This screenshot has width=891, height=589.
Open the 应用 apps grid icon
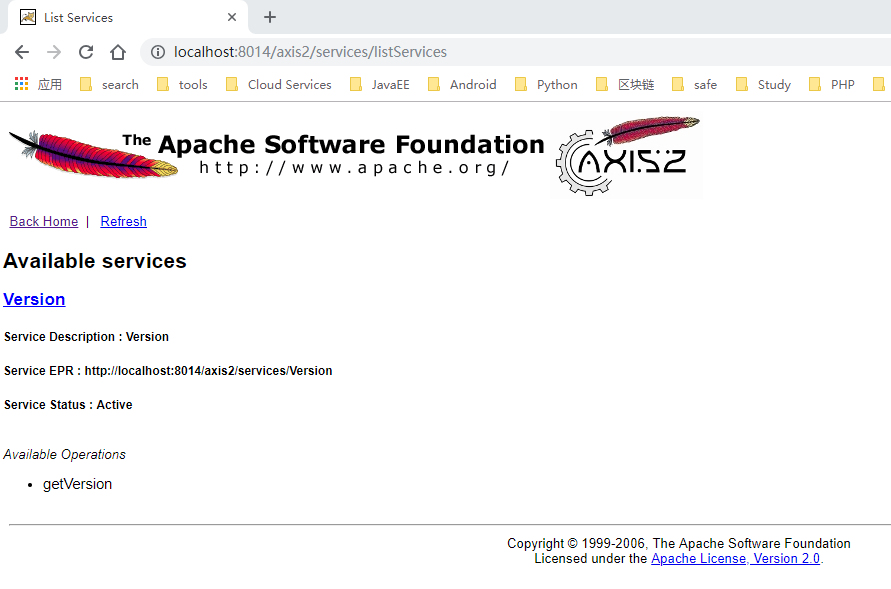coord(20,84)
